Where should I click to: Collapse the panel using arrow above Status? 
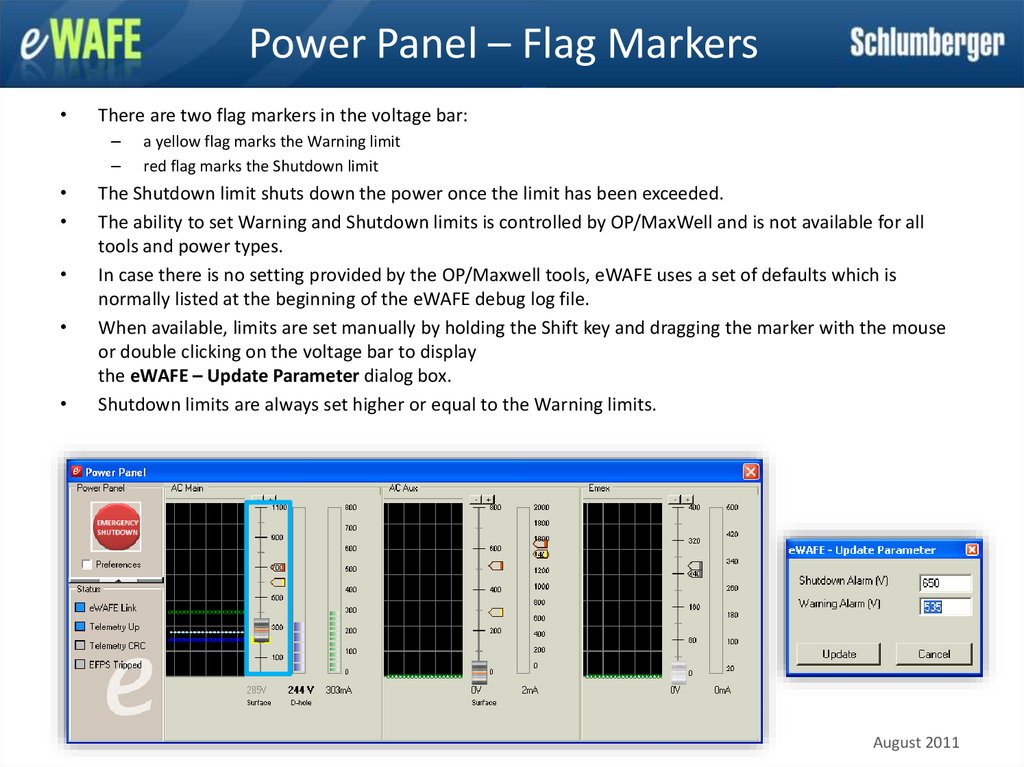coord(117,579)
